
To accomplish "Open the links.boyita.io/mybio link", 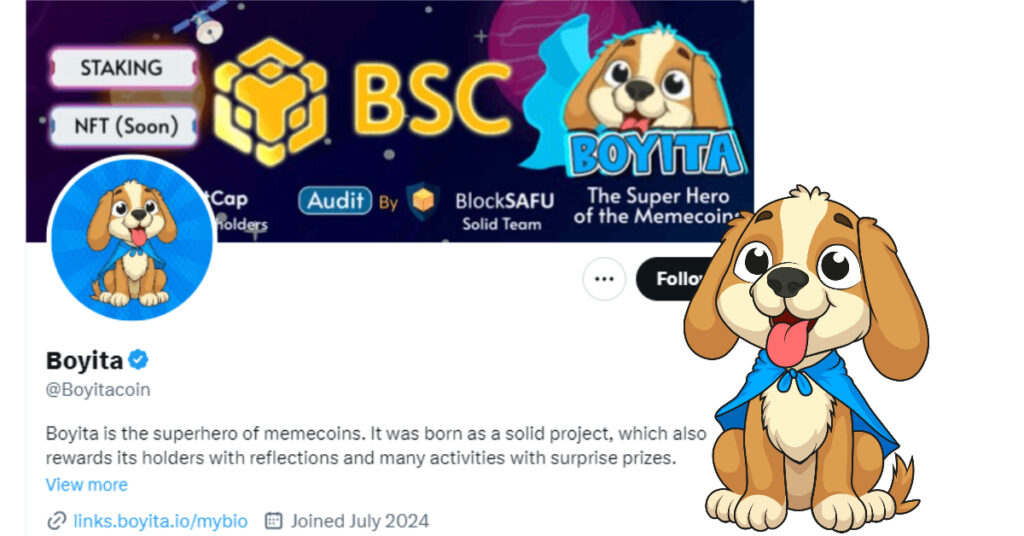I will [x=161, y=521].
